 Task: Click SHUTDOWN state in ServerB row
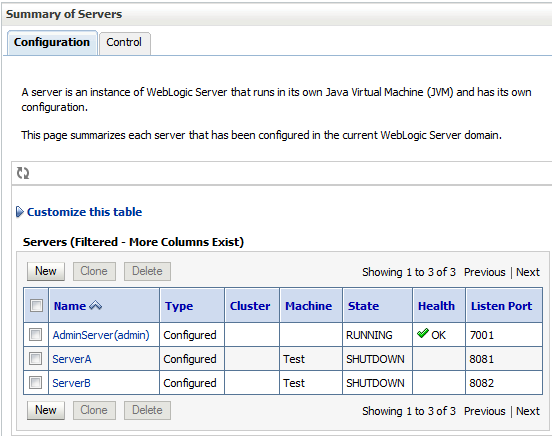coord(375,383)
